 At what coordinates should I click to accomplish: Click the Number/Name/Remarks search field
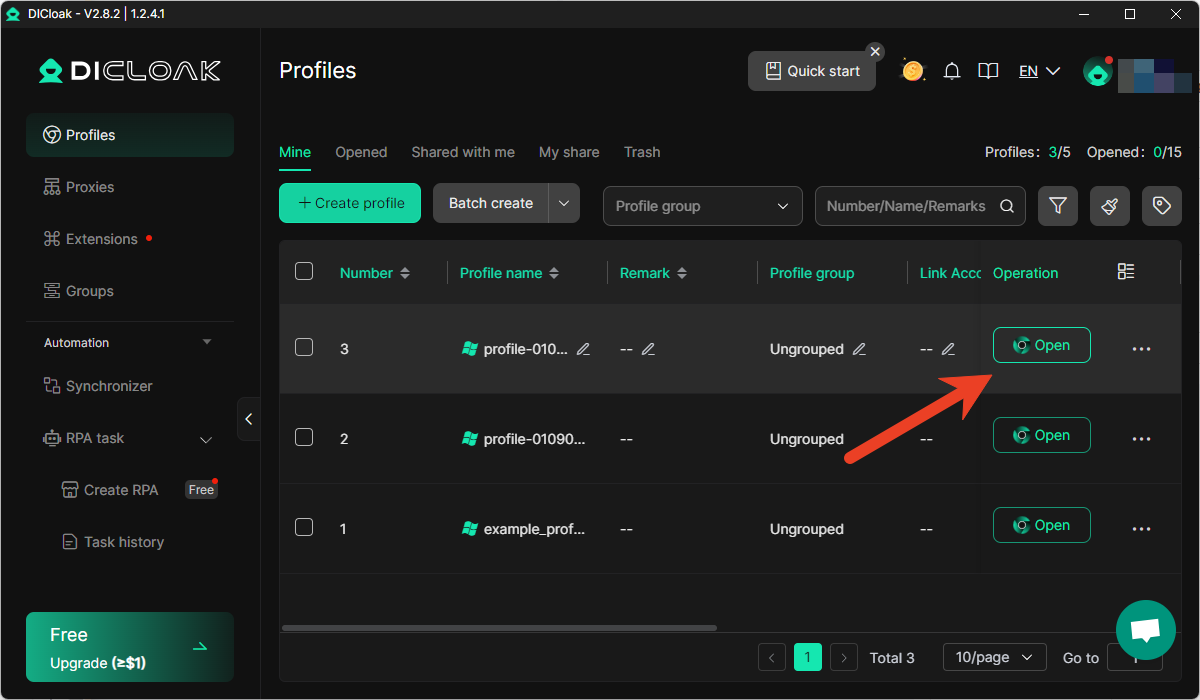906,206
